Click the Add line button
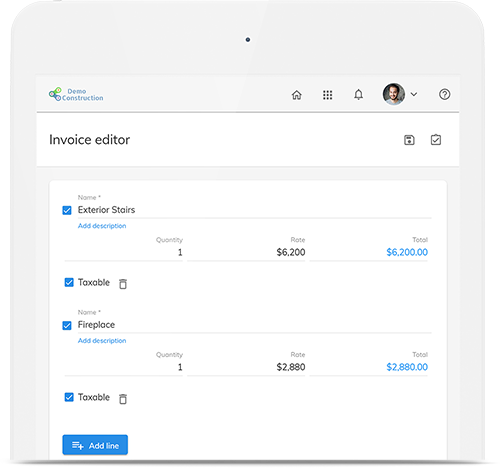Image resolution: width=500 pixels, height=468 pixels. [x=95, y=445]
